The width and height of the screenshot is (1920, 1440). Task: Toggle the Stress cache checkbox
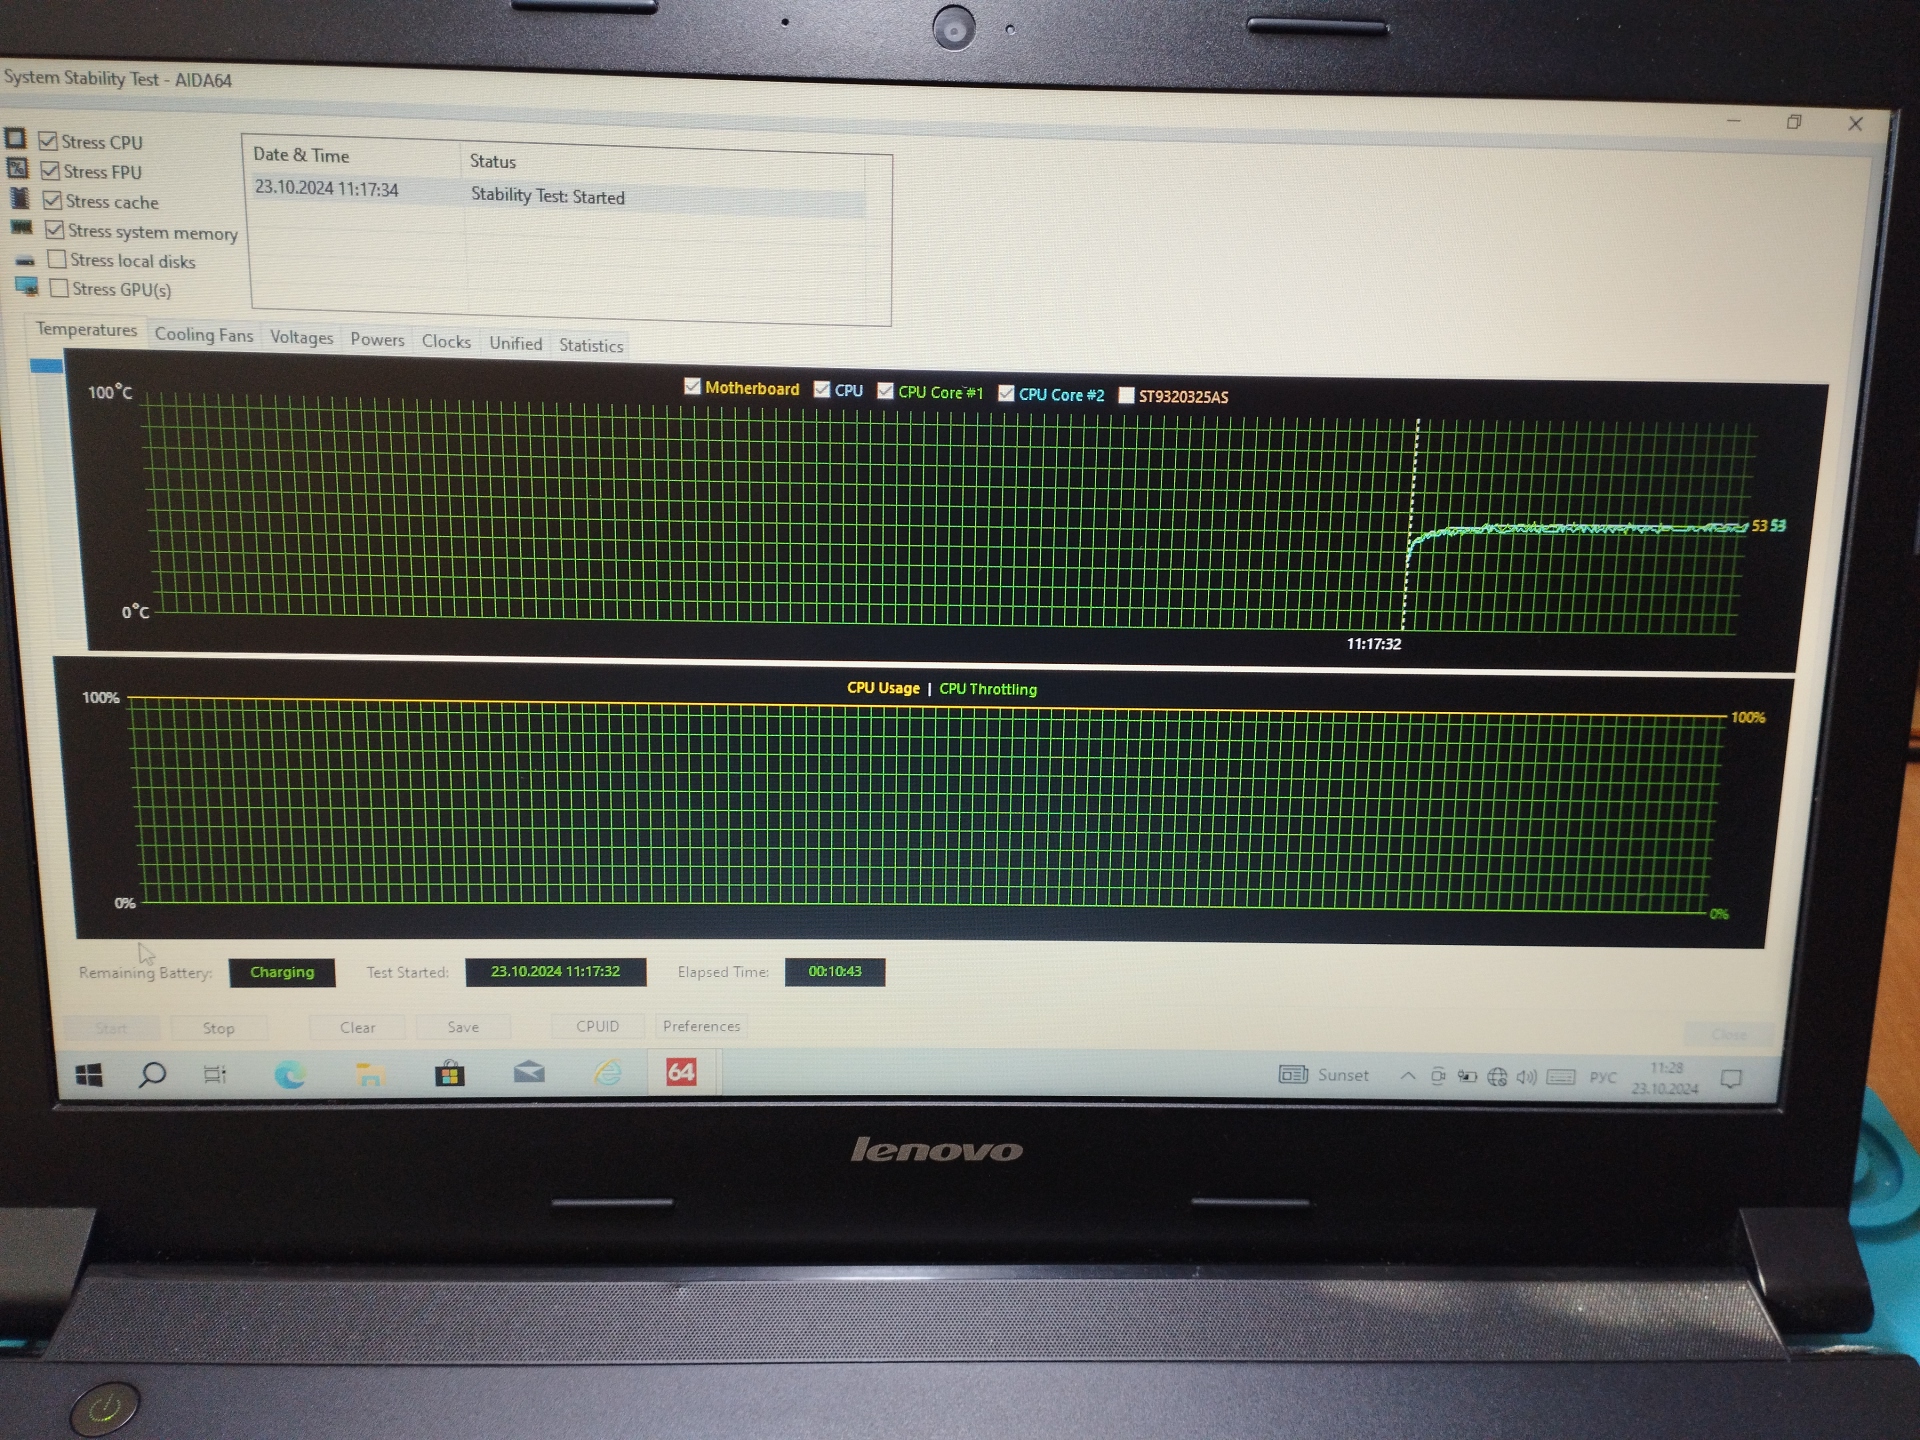[x=52, y=200]
